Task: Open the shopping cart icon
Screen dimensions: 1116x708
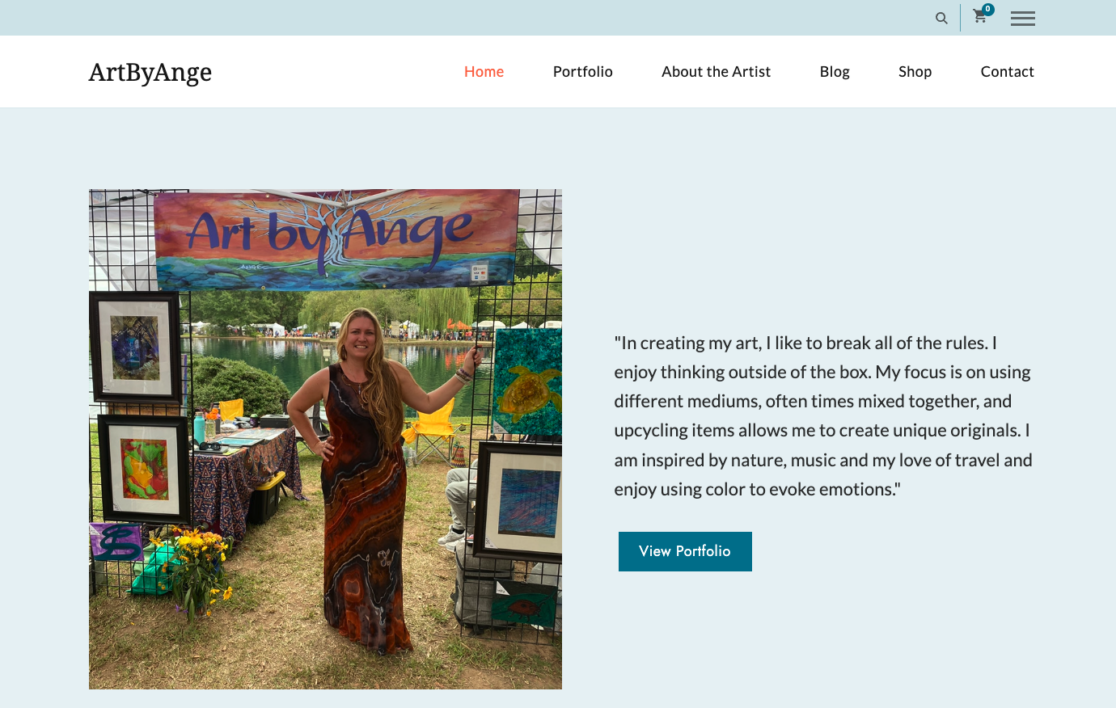Action: pos(979,17)
